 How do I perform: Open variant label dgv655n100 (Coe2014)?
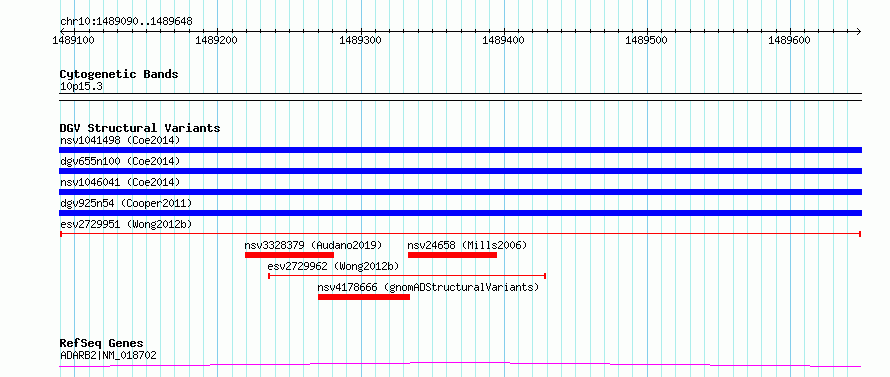pyautogui.click(x=120, y=161)
